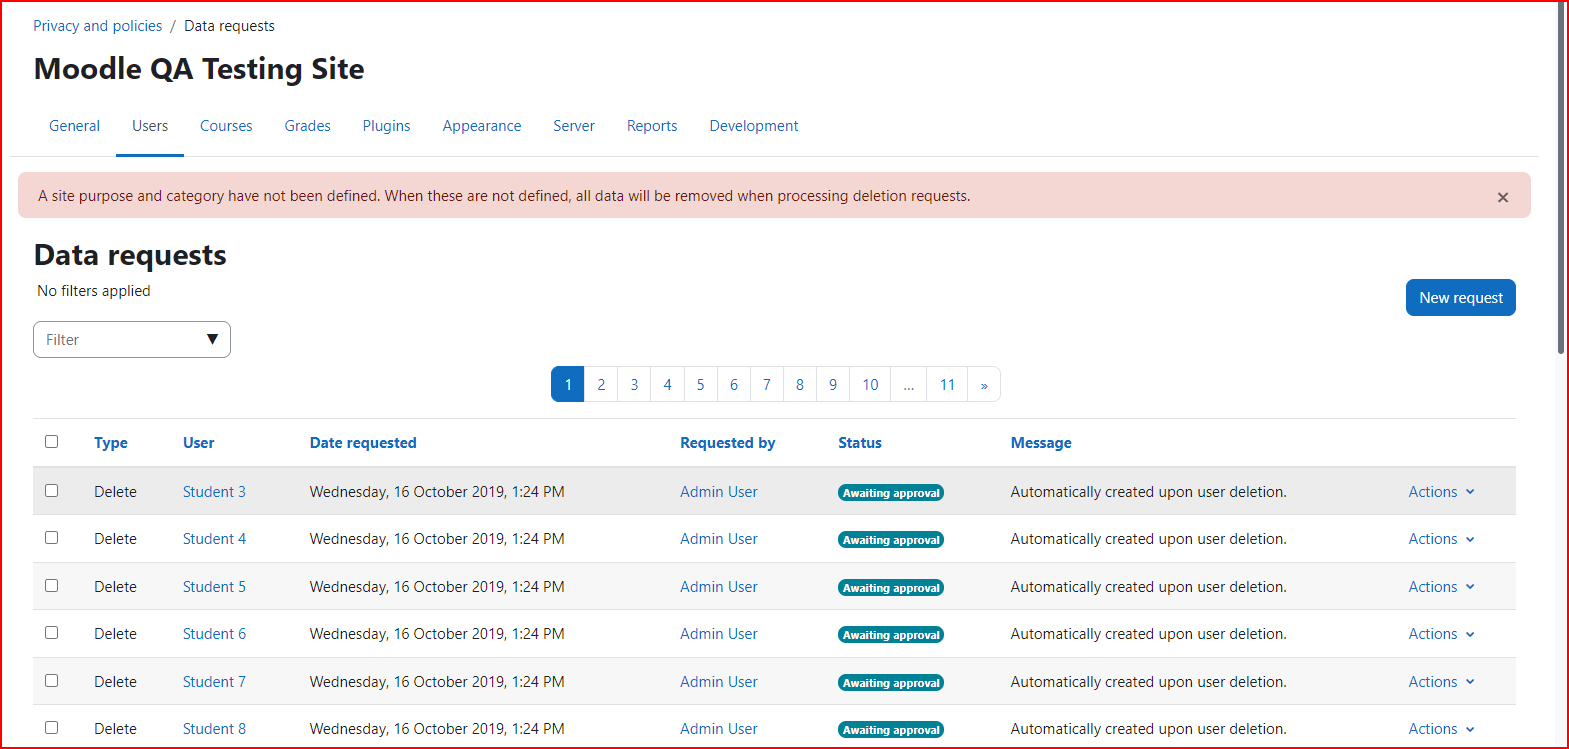Open the Appearance tab
This screenshot has height=749, width=1569.
tap(482, 126)
